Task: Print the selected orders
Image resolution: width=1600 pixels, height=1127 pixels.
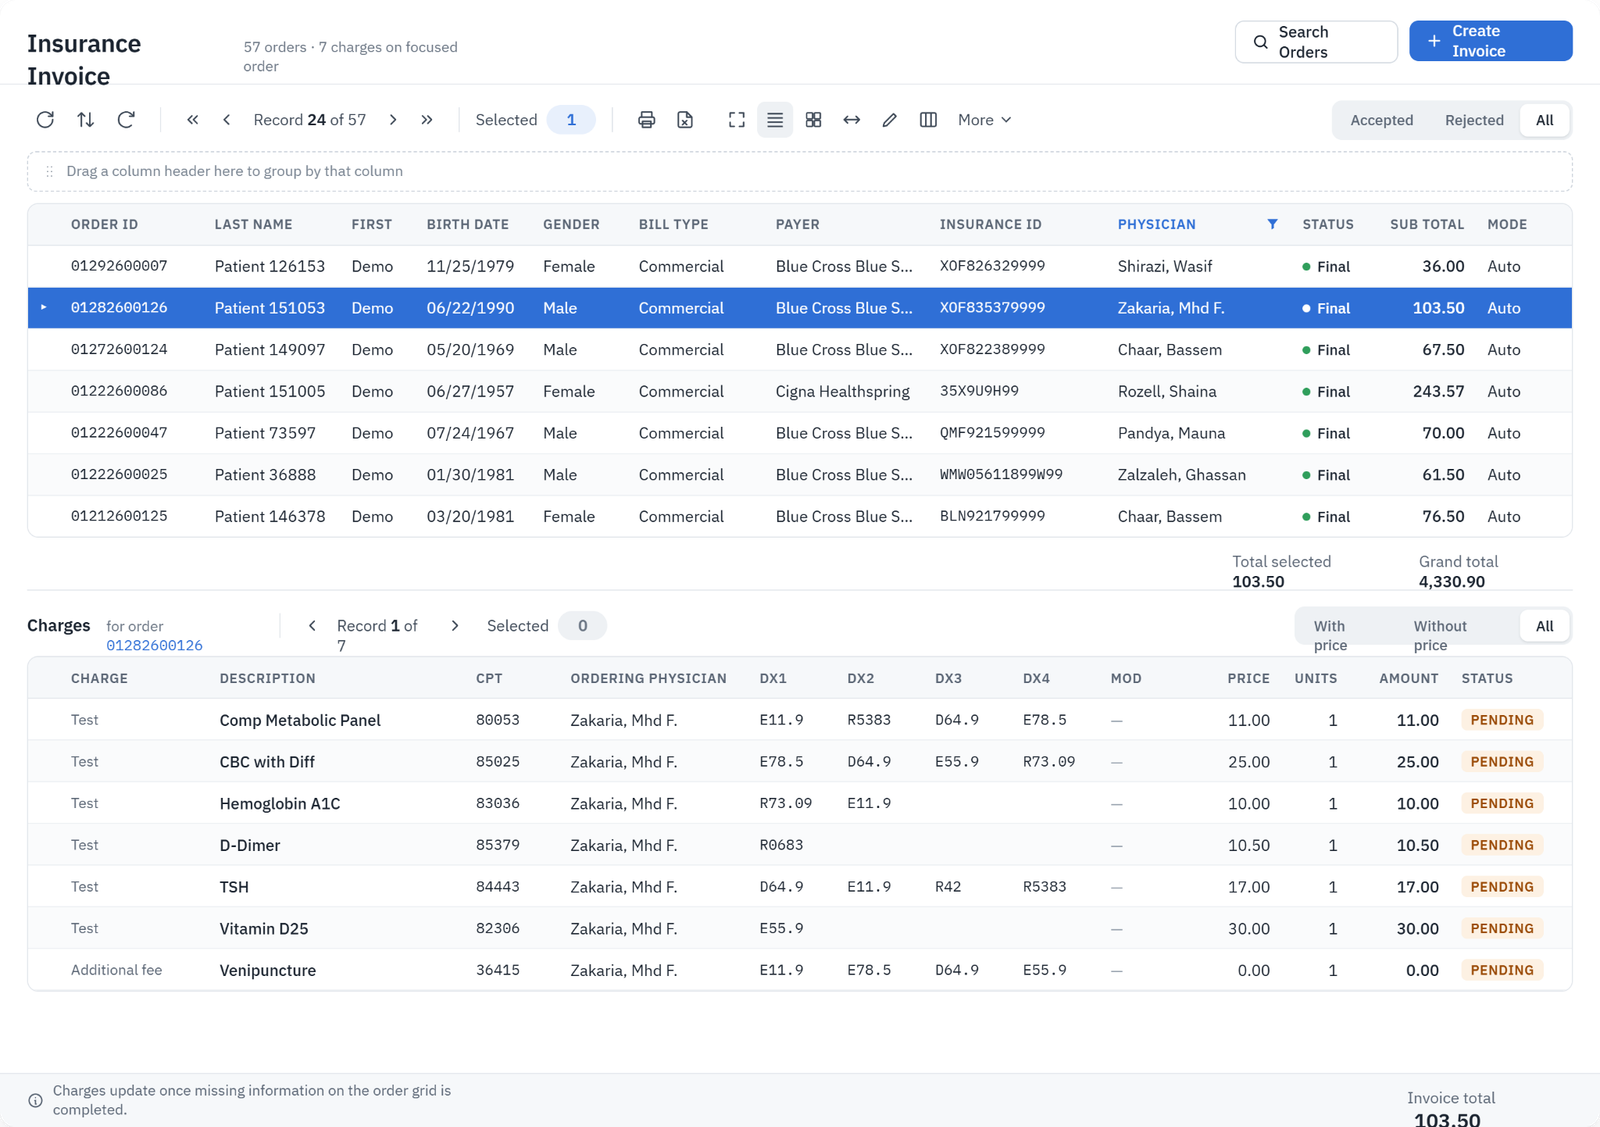Action: coord(647,120)
